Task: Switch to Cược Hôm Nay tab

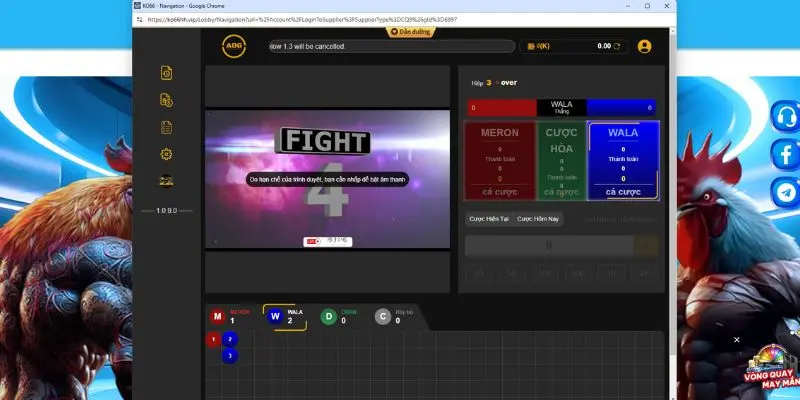Action: (x=538, y=218)
